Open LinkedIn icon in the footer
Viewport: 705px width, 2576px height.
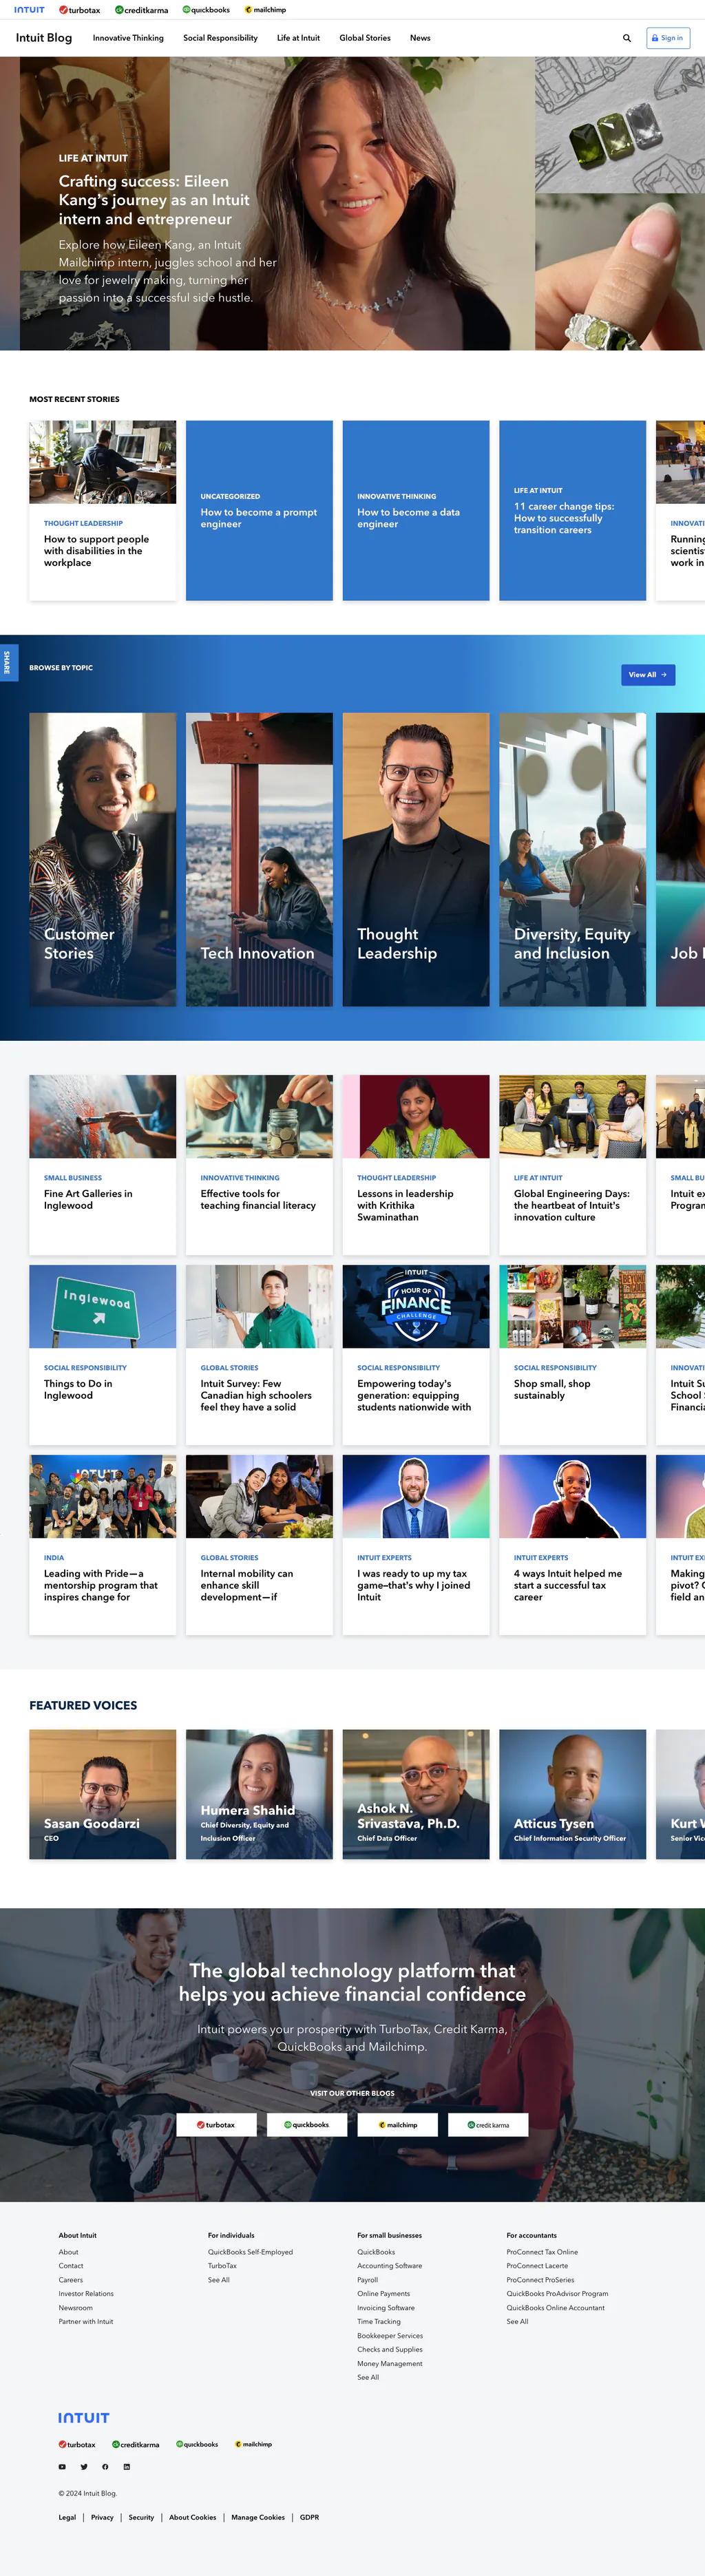pos(126,2467)
